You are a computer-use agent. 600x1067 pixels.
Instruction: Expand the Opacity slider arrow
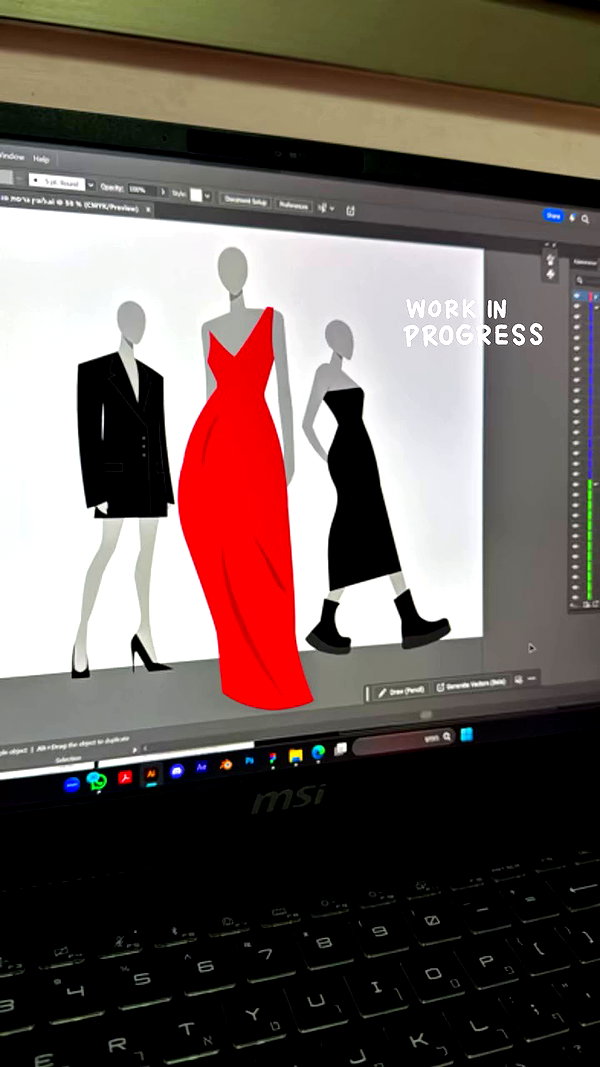pos(163,192)
